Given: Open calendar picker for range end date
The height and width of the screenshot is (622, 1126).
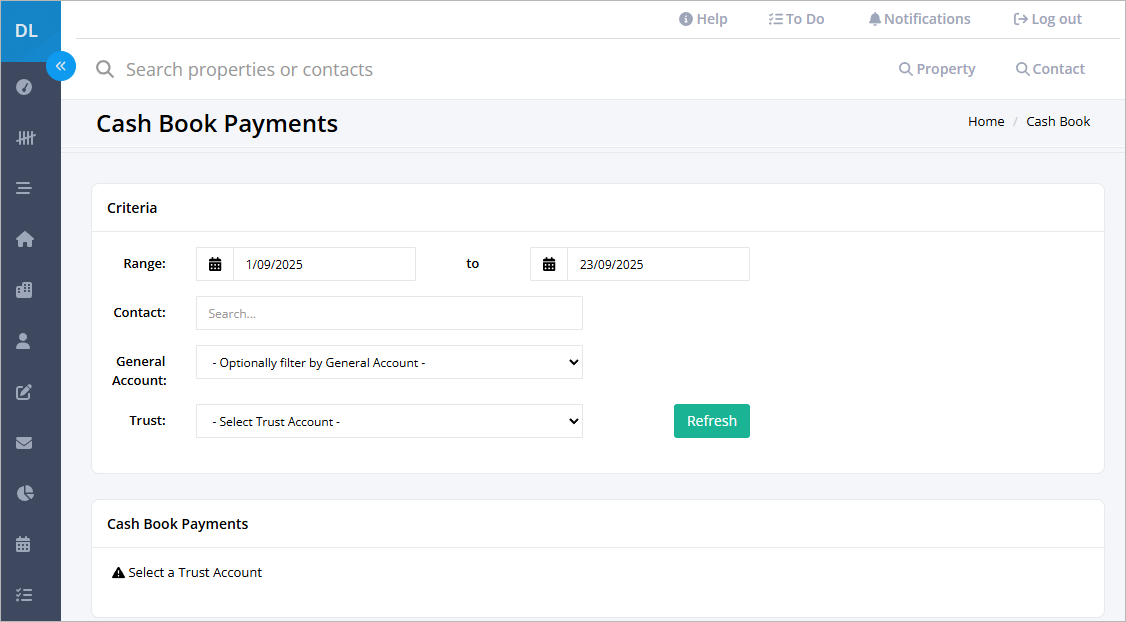Looking at the screenshot, I should 549,264.
